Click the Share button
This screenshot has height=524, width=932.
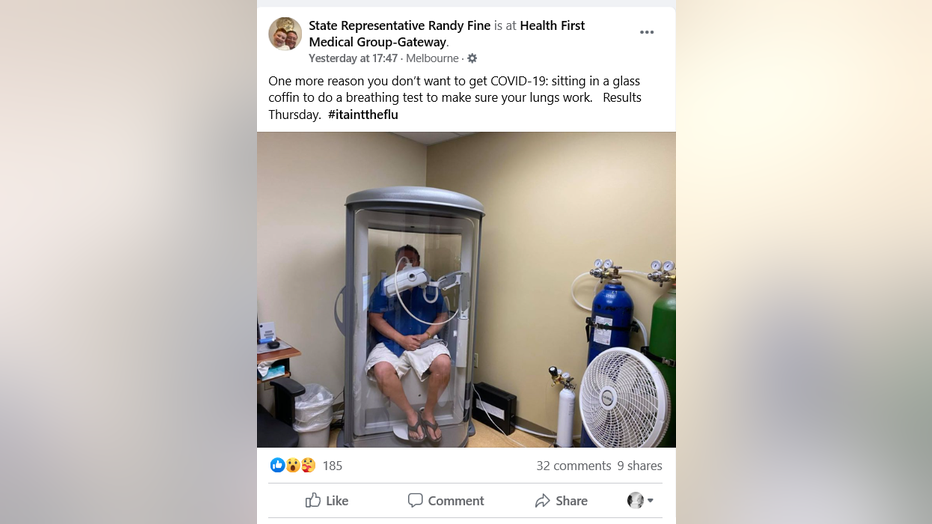coord(561,501)
